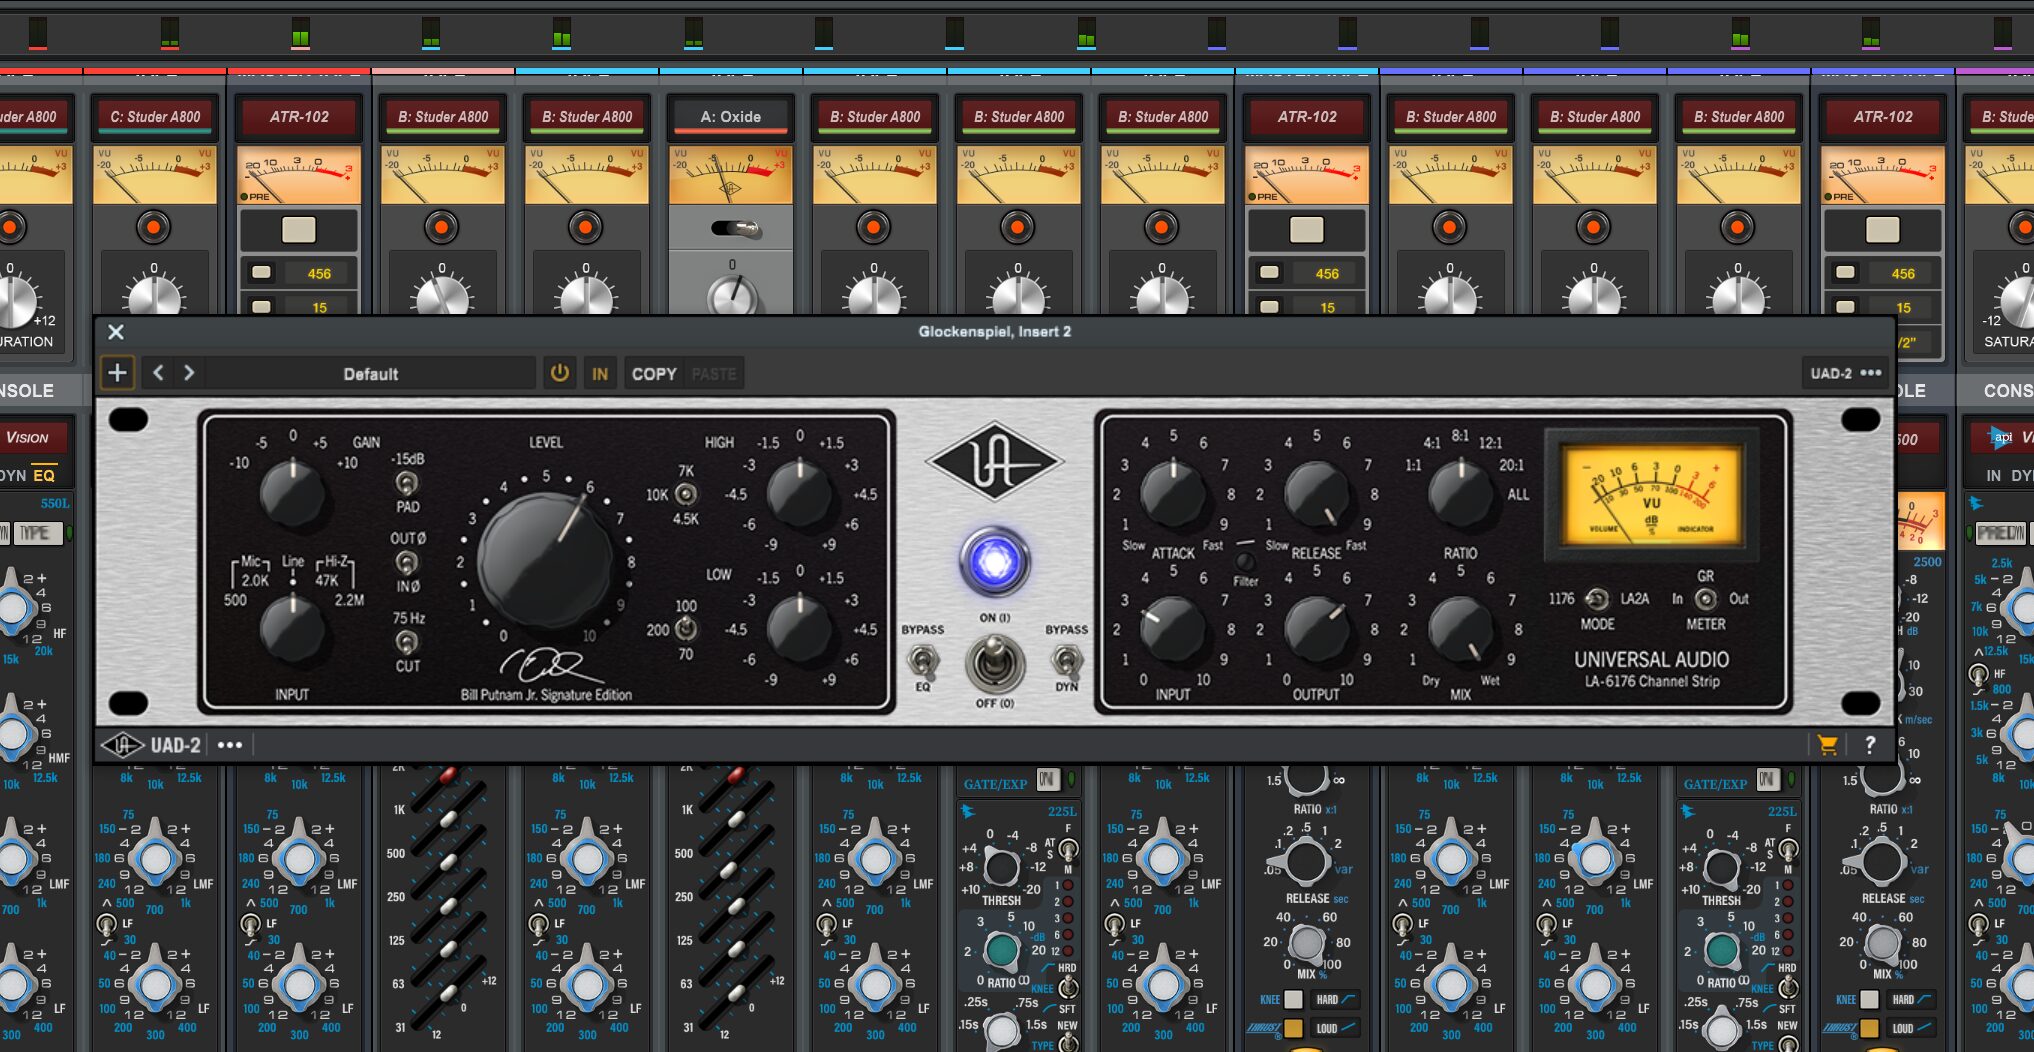Flip the main ON/OFF power switch
2034x1052 pixels.
click(x=994, y=662)
